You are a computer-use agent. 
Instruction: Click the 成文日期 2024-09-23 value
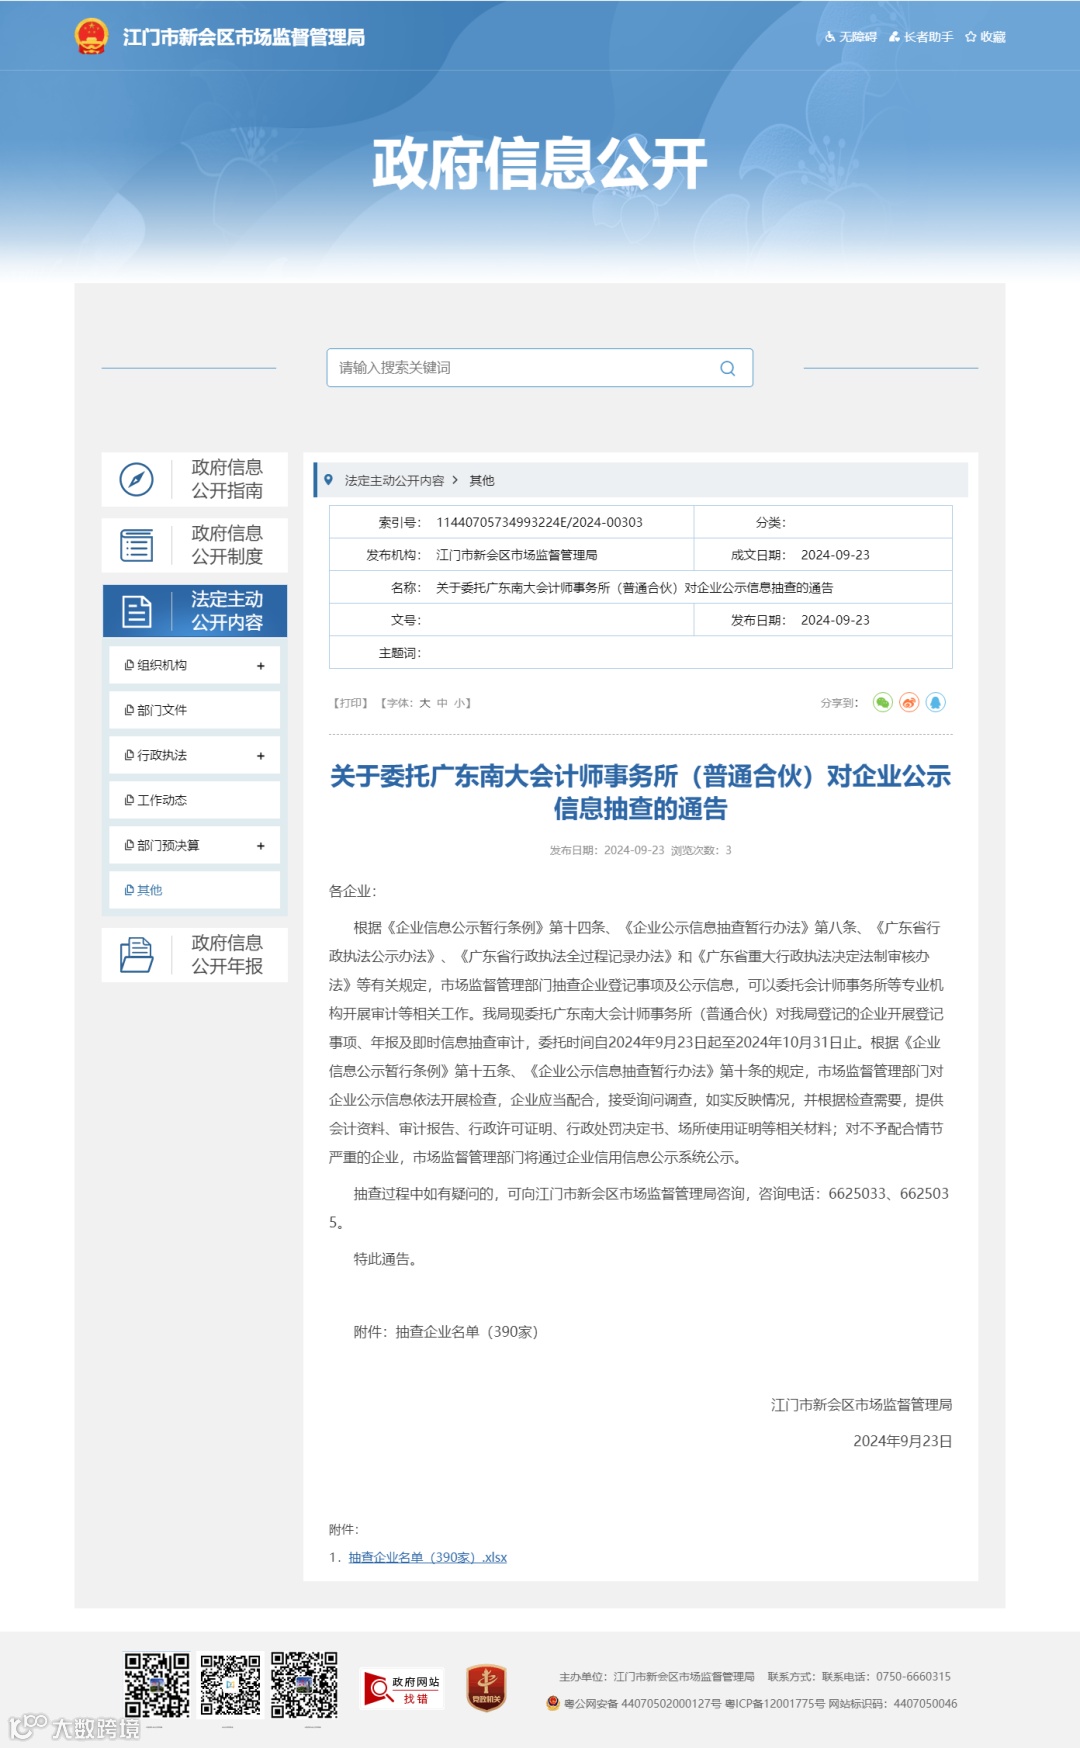pos(835,555)
